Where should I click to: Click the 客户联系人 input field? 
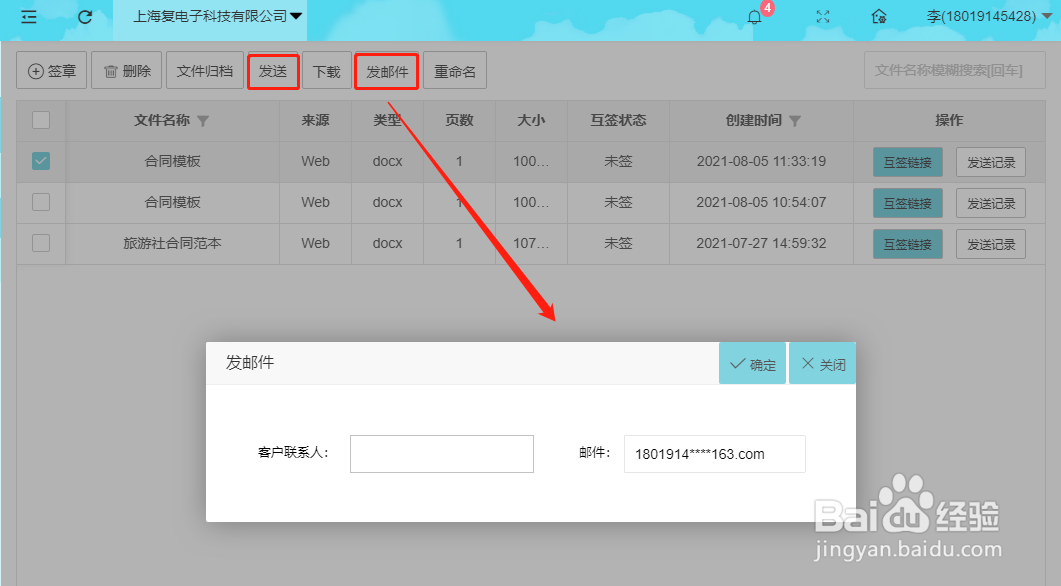click(x=441, y=454)
